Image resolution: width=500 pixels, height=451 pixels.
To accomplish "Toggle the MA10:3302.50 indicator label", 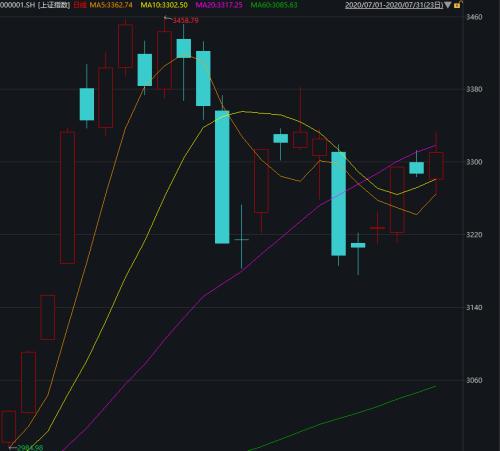I will click(x=164, y=5).
